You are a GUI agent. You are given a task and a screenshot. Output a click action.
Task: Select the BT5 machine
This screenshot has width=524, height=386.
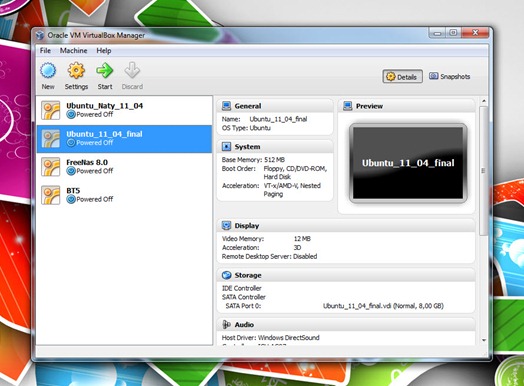(x=124, y=195)
